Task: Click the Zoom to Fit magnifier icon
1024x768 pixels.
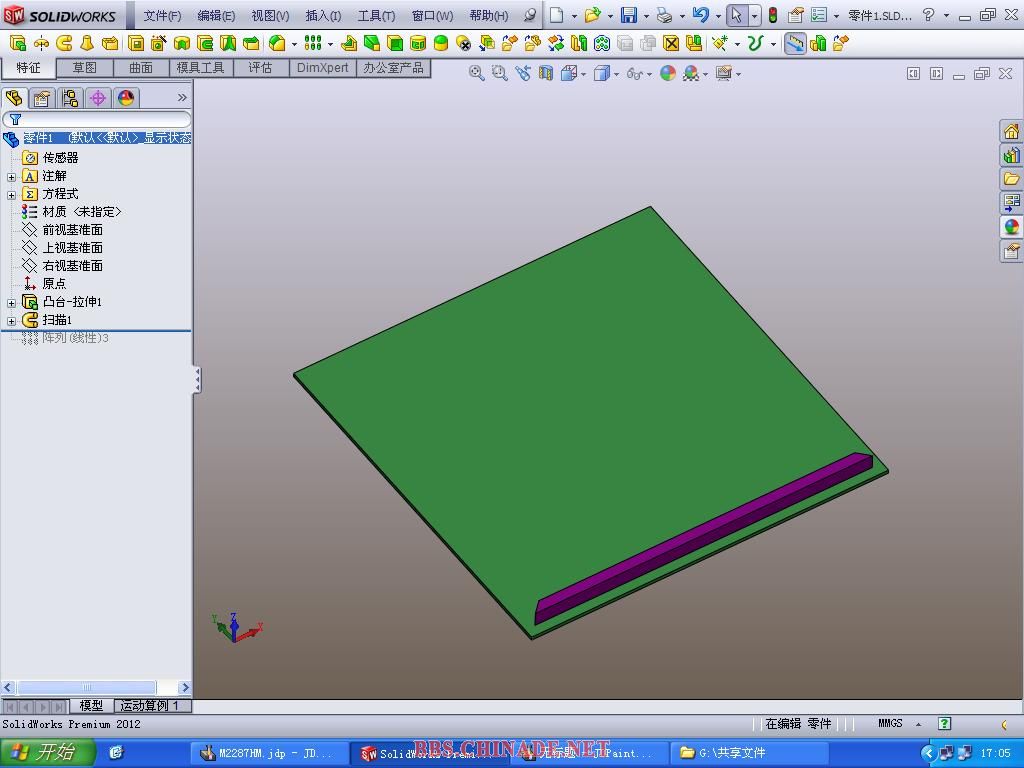Action: 477,73
